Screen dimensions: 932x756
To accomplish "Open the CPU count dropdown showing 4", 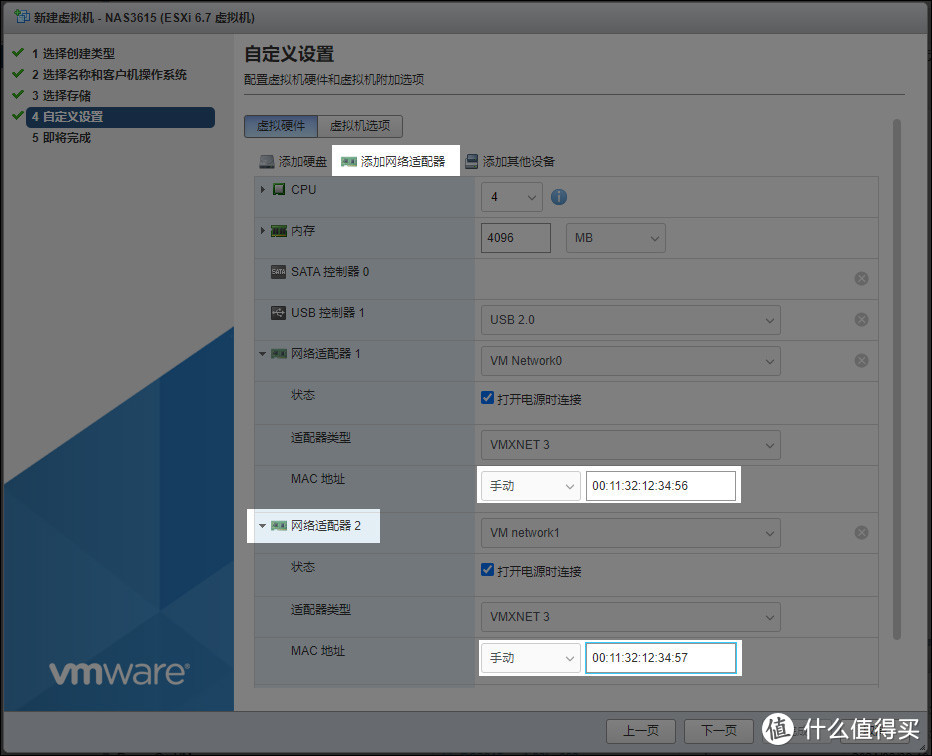I will (512, 197).
